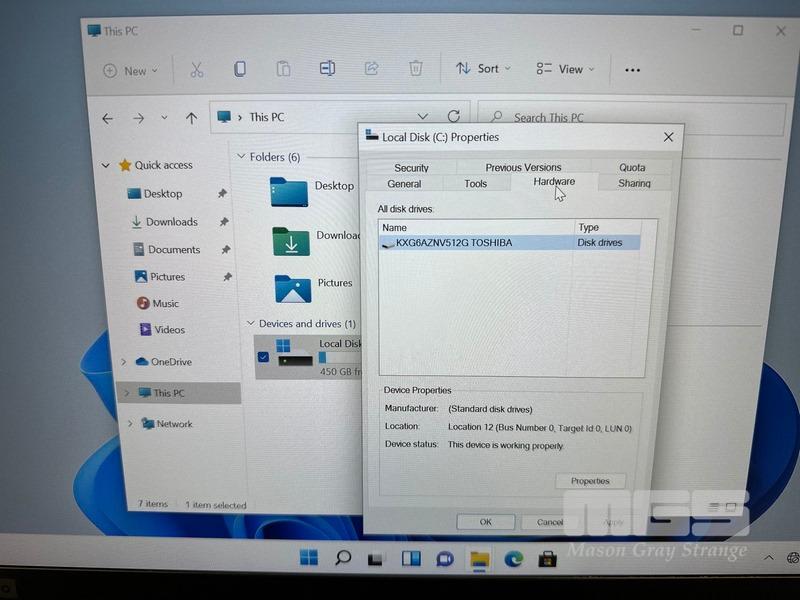Image resolution: width=800 pixels, height=600 pixels.
Task: Click the Delete trash icon
Action: point(415,69)
